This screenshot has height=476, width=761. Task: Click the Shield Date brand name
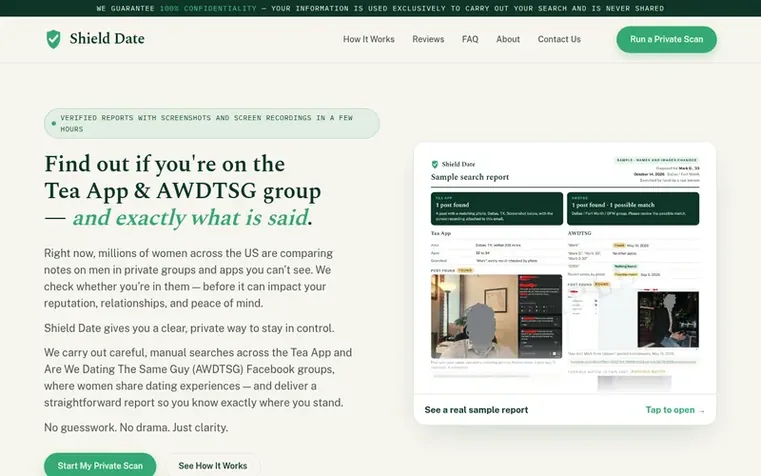[107, 38]
